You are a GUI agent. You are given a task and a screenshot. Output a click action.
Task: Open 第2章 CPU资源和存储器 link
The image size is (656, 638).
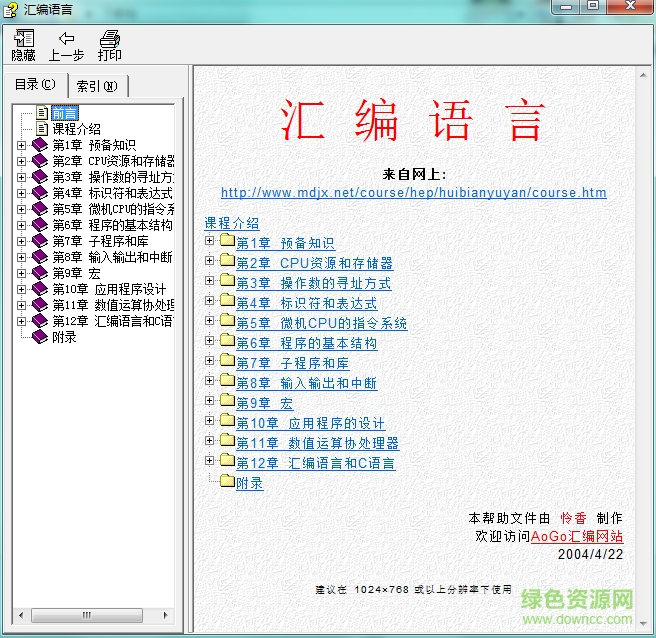coord(314,263)
